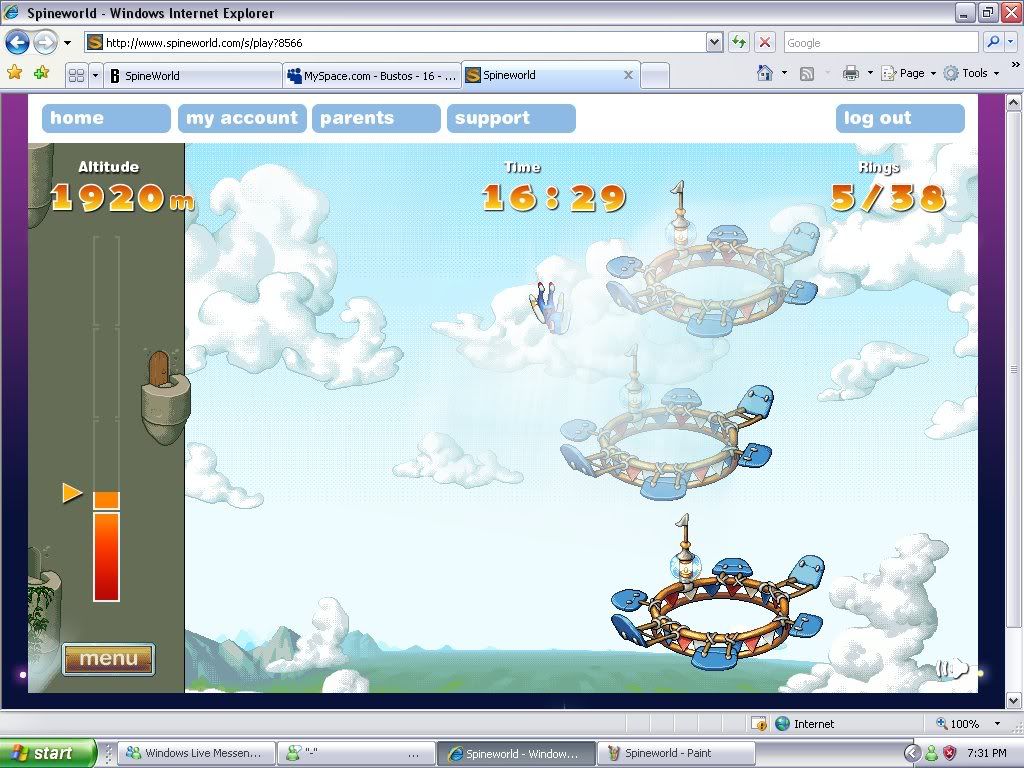Expand the toolbar overflow chevron
The height and width of the screenshot is (768, 1024).
[1016, 65]
